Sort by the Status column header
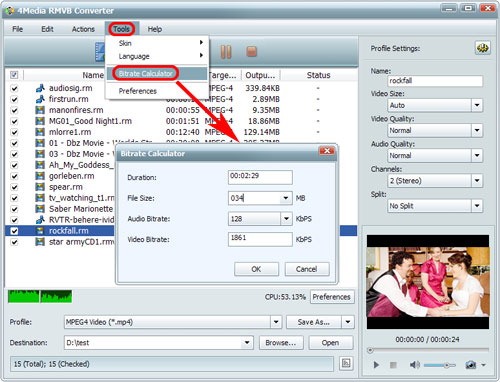The width and height of the screenshot is (500, 382). click(318, 75)
